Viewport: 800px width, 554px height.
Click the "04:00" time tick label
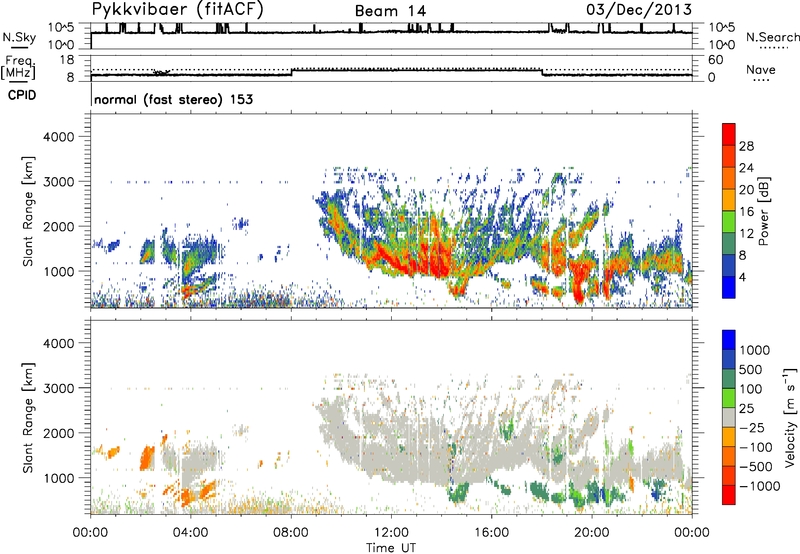click(190, 533)
